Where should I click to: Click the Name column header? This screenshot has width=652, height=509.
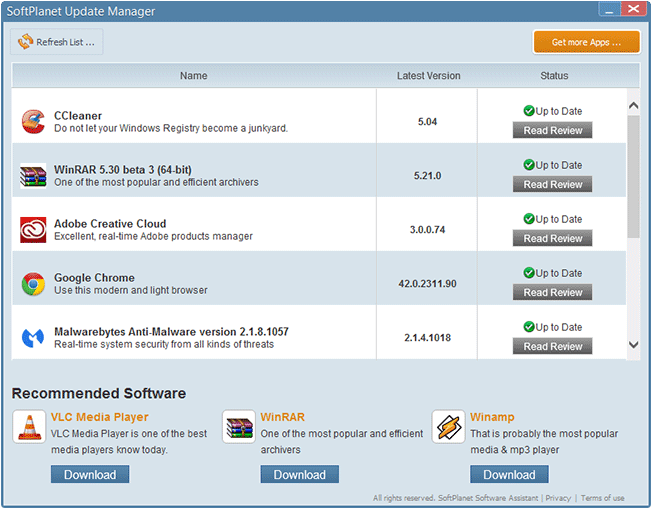tap(193, 76)
